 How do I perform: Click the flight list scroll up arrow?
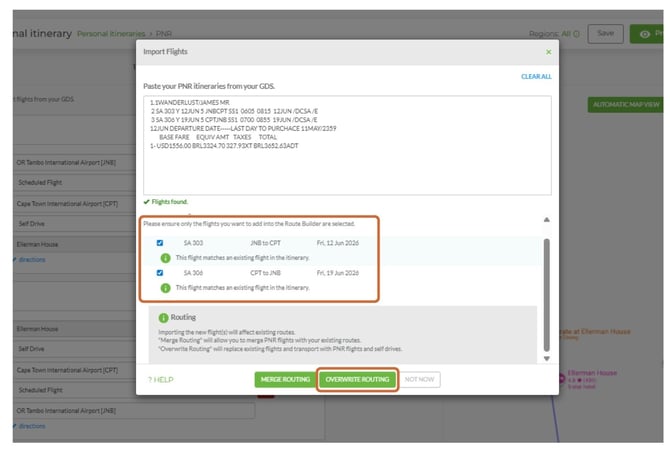point(547,220)
